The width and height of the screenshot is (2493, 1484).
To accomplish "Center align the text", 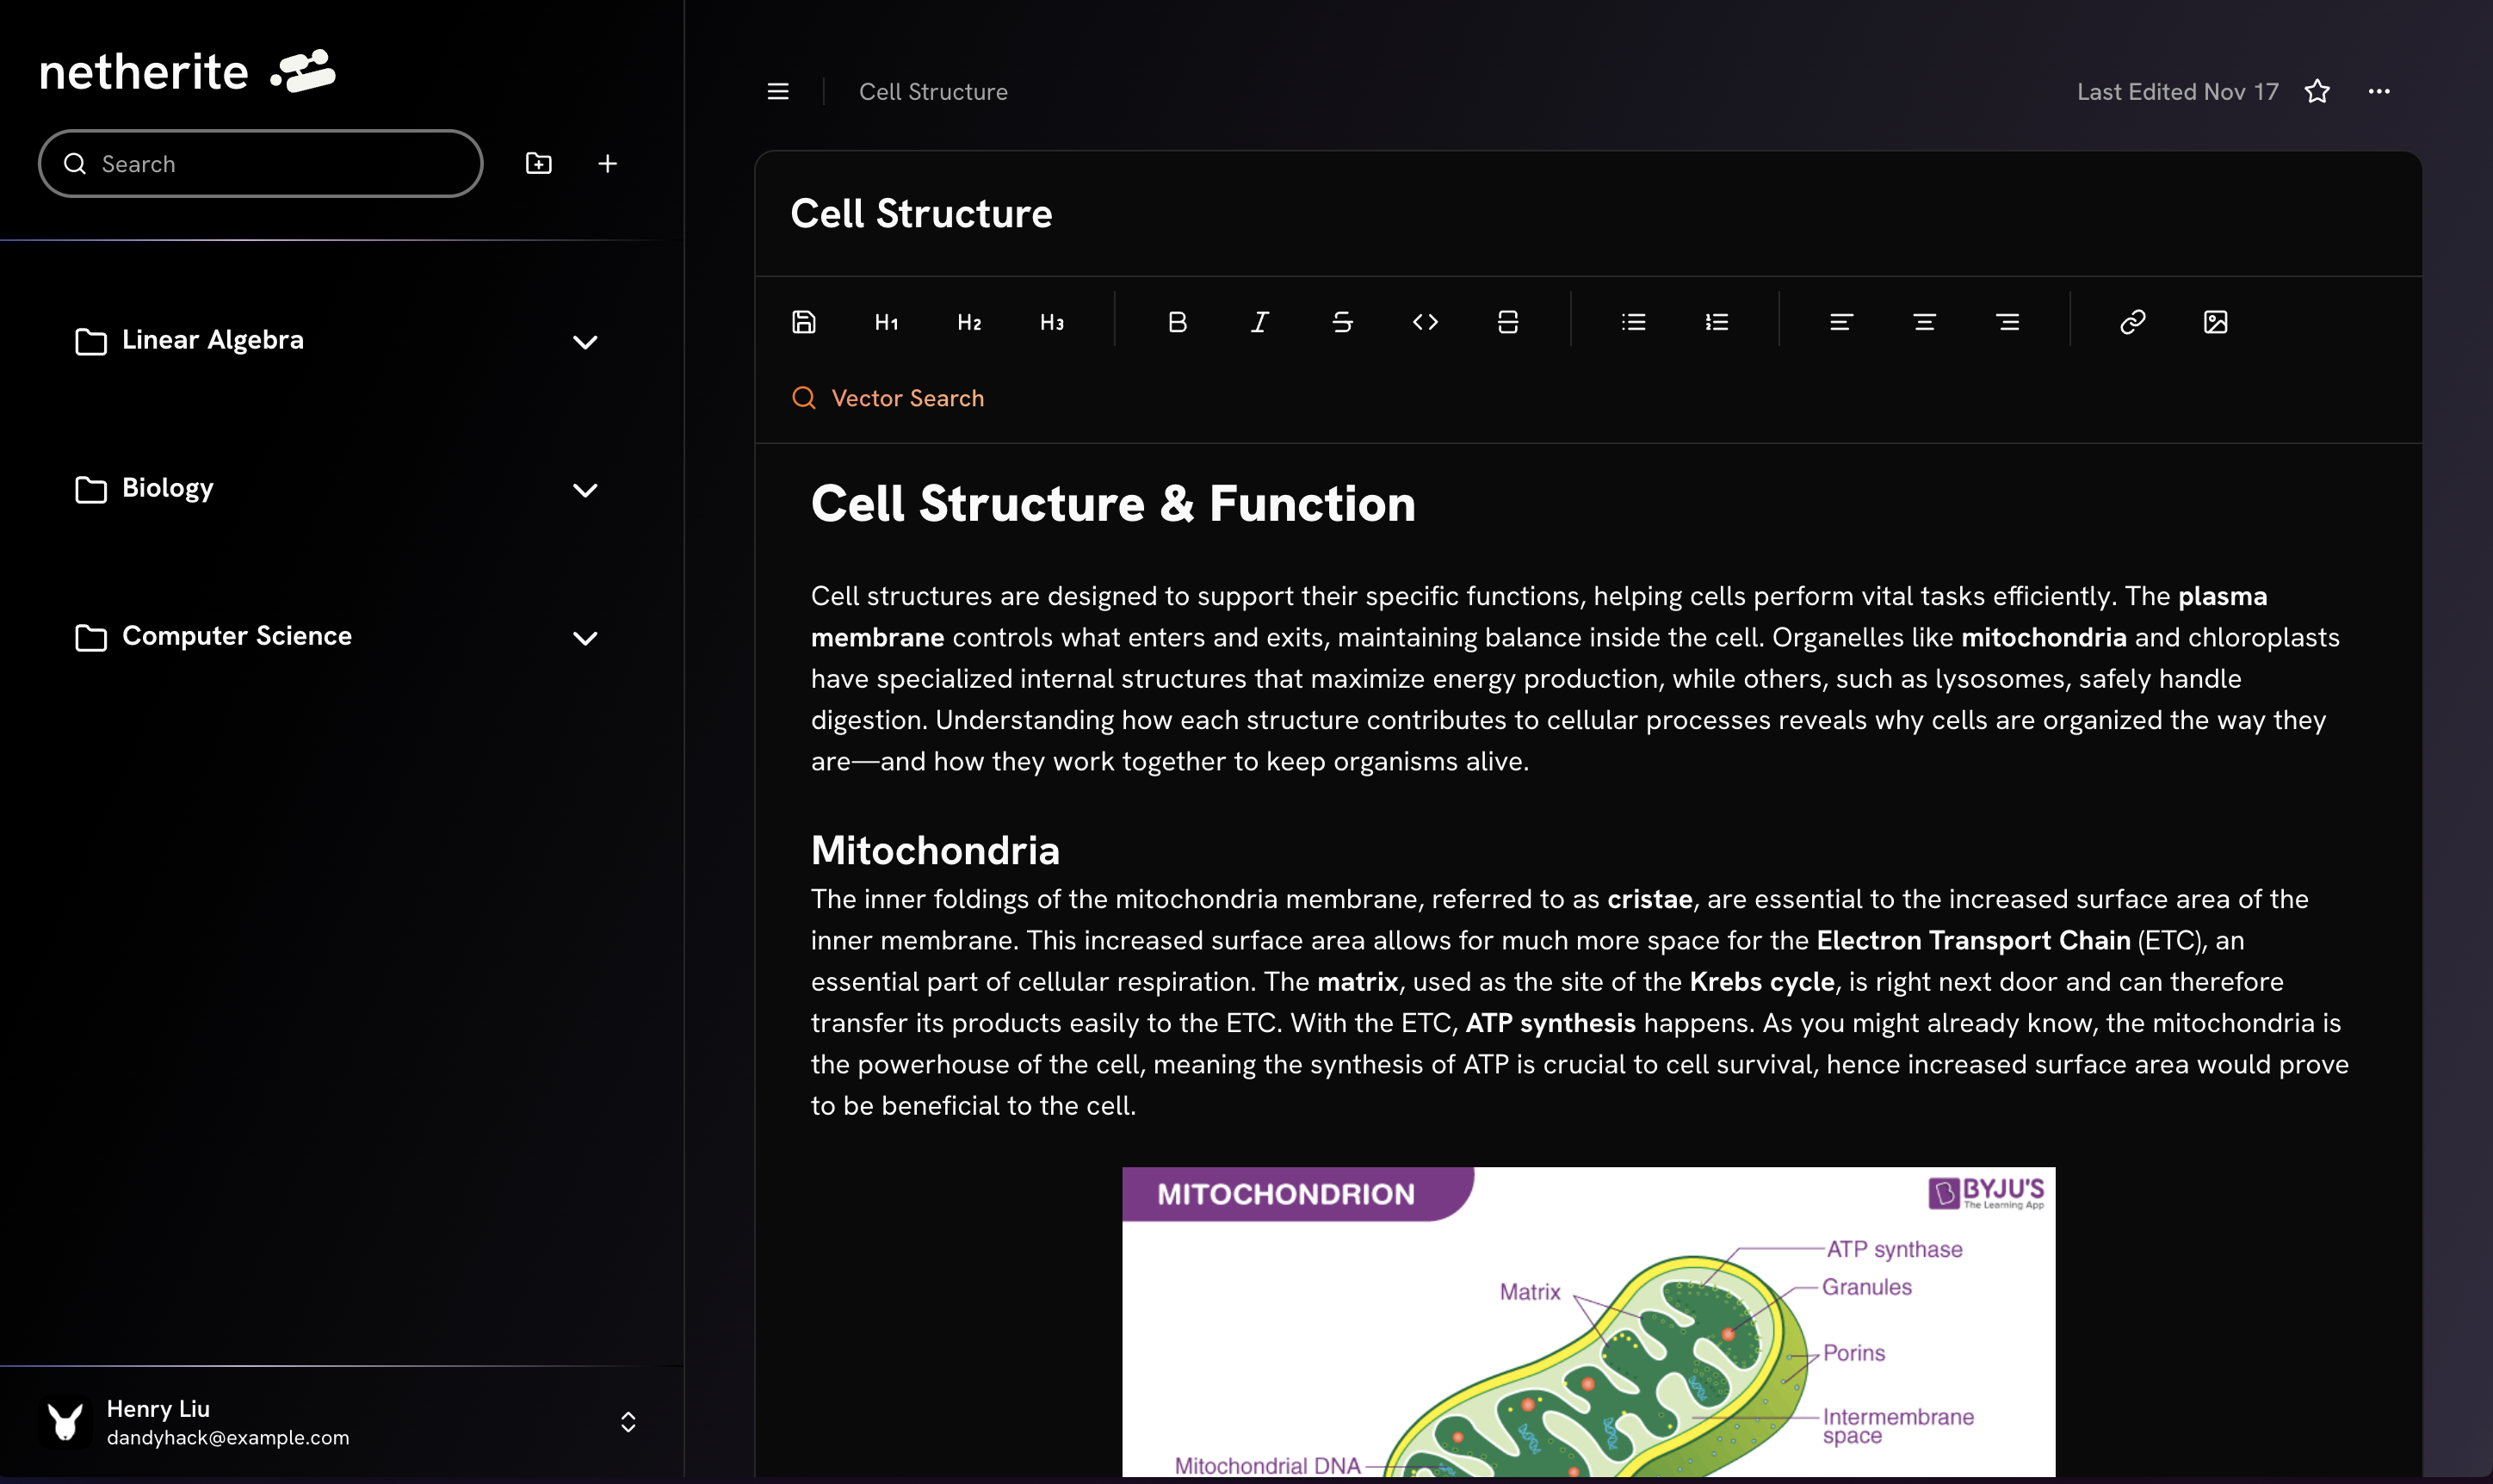I will (x=1924, y=322).
